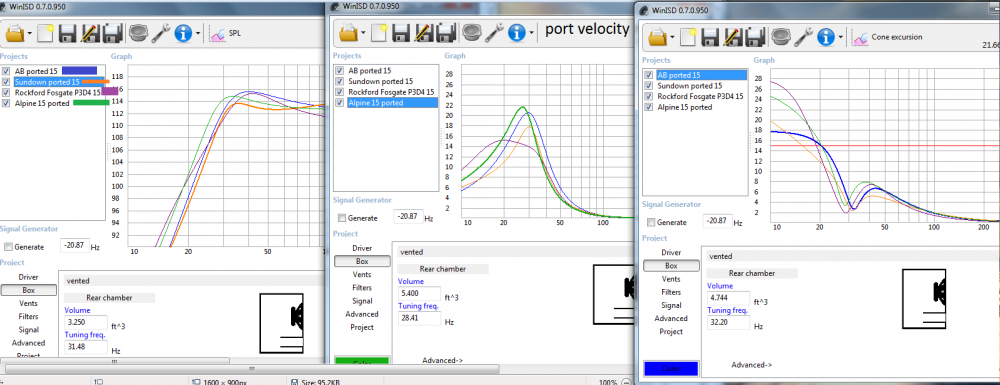Save project icon in Cone excursion window
The width and height of the screenshot is (1000, 385).
(x=710, y=37)
